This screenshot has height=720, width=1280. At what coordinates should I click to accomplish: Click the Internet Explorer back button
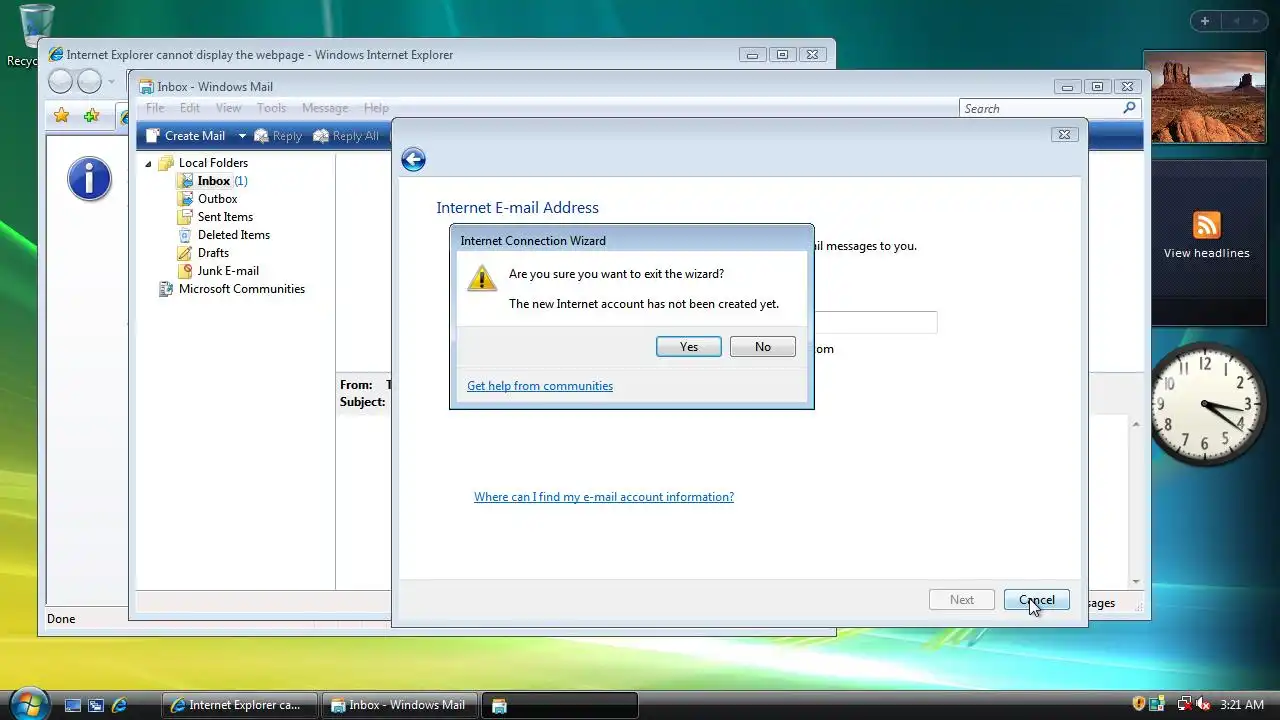[x=60, y=81]
